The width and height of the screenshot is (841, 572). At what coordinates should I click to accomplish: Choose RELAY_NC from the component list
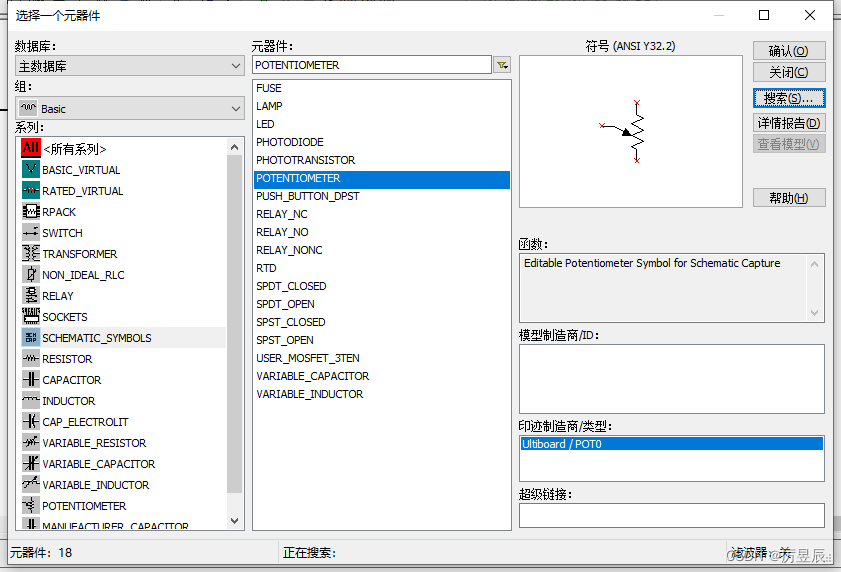click(282, 214)
